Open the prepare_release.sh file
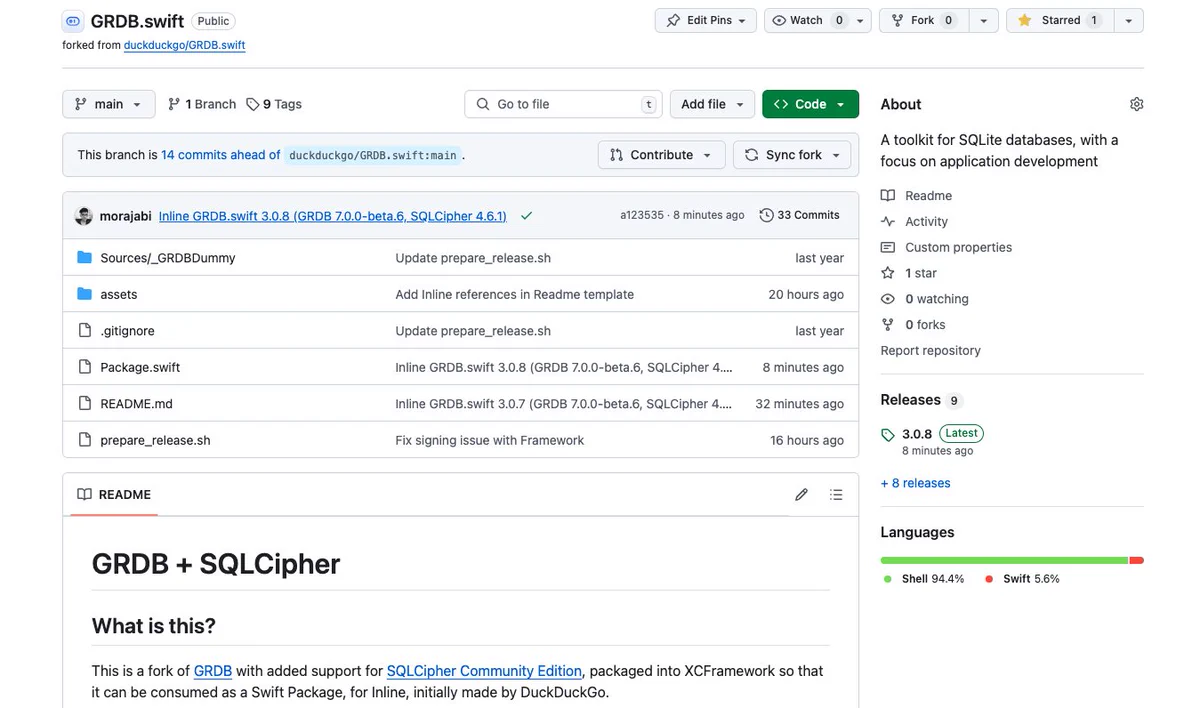 155,440
